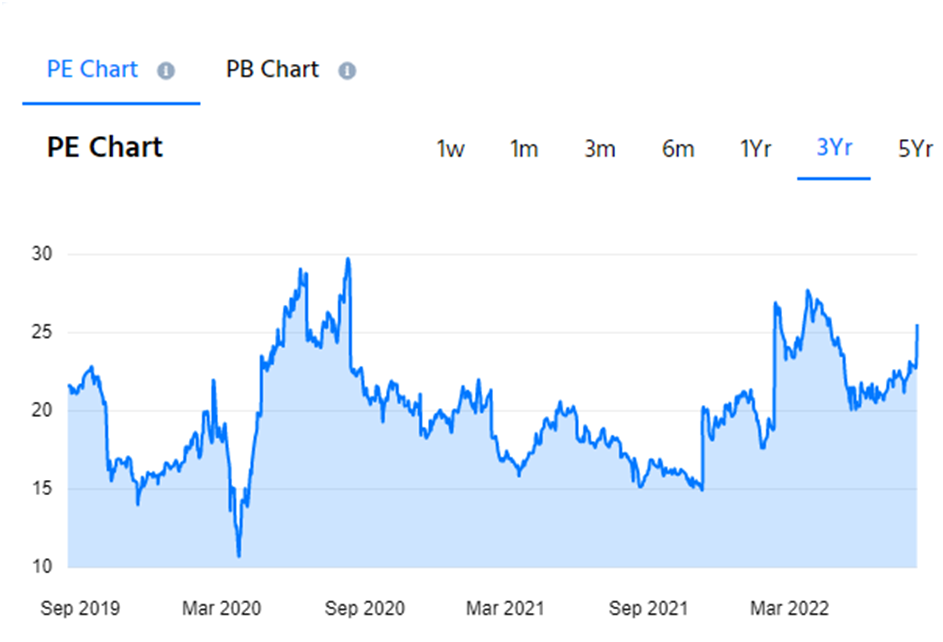Click the chart peak near Sep 2020
The height and width of the screenshot is (642, 943).
[347, 260]
